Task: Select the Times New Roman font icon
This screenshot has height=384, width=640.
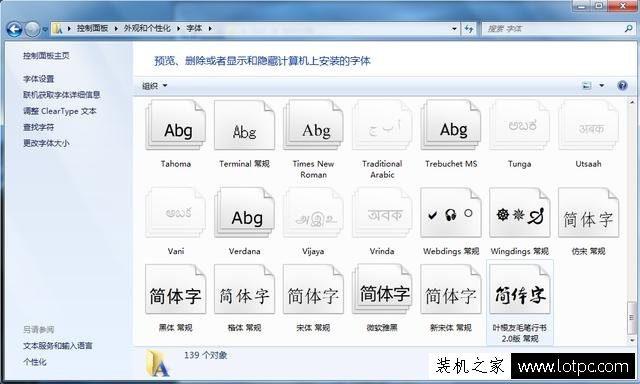Action: click(x=313, y=126)
